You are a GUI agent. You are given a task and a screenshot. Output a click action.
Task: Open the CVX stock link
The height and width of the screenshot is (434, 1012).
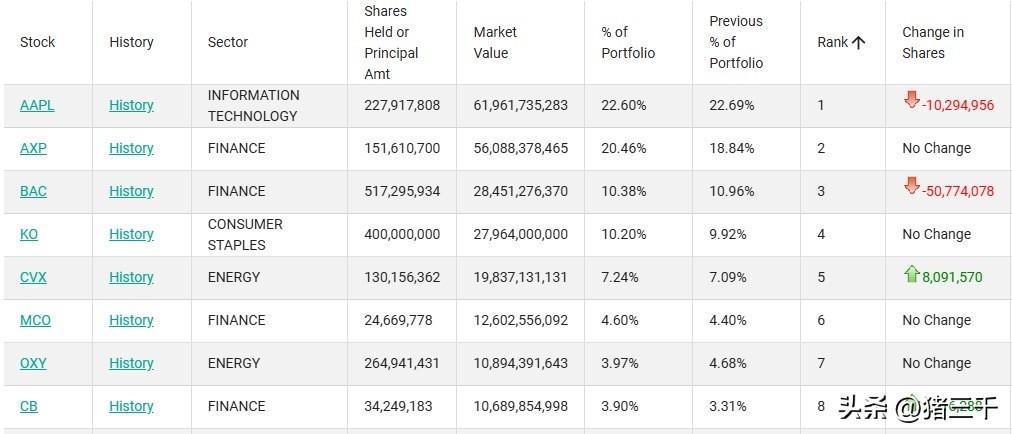pyautogui.click(x=34, y=277)
